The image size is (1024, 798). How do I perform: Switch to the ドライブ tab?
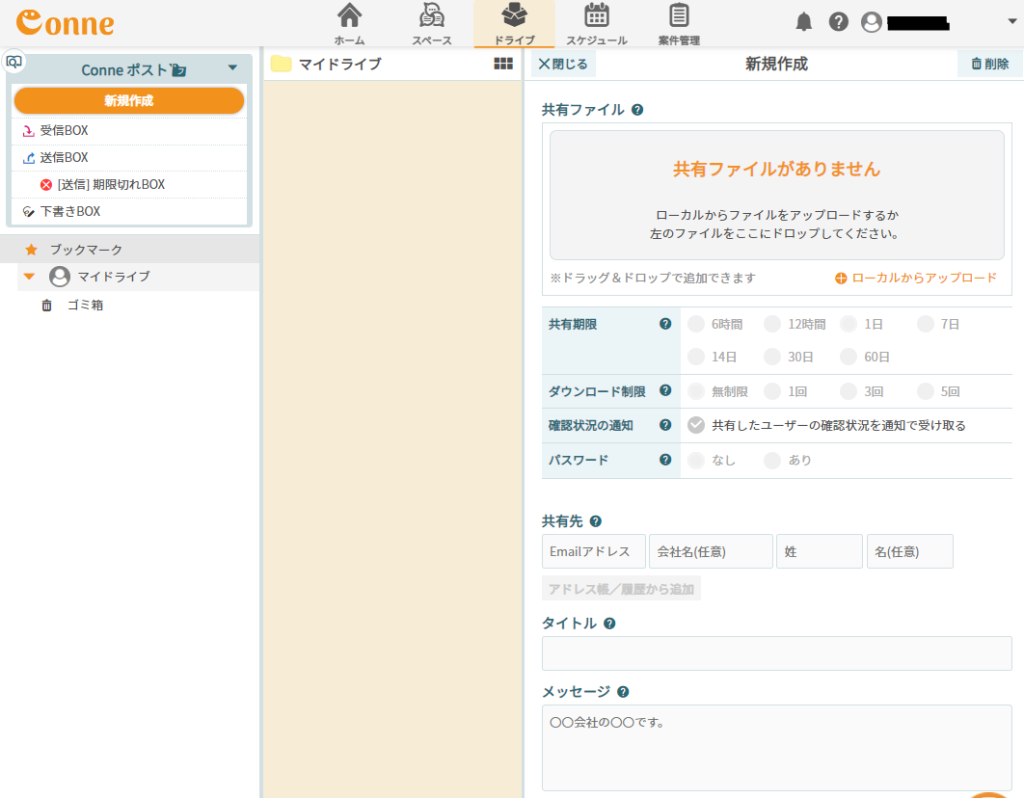[x=514, y=24]
